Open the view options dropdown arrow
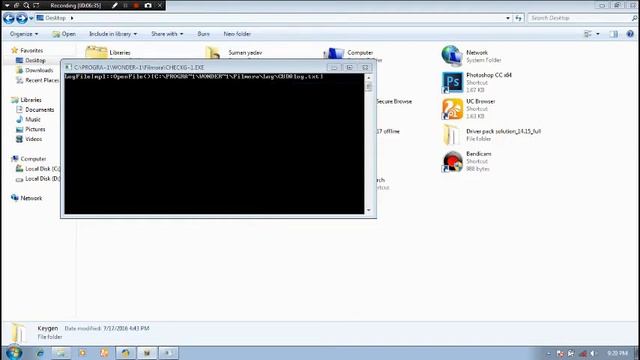The image size is (640, 360). [598, 34]
